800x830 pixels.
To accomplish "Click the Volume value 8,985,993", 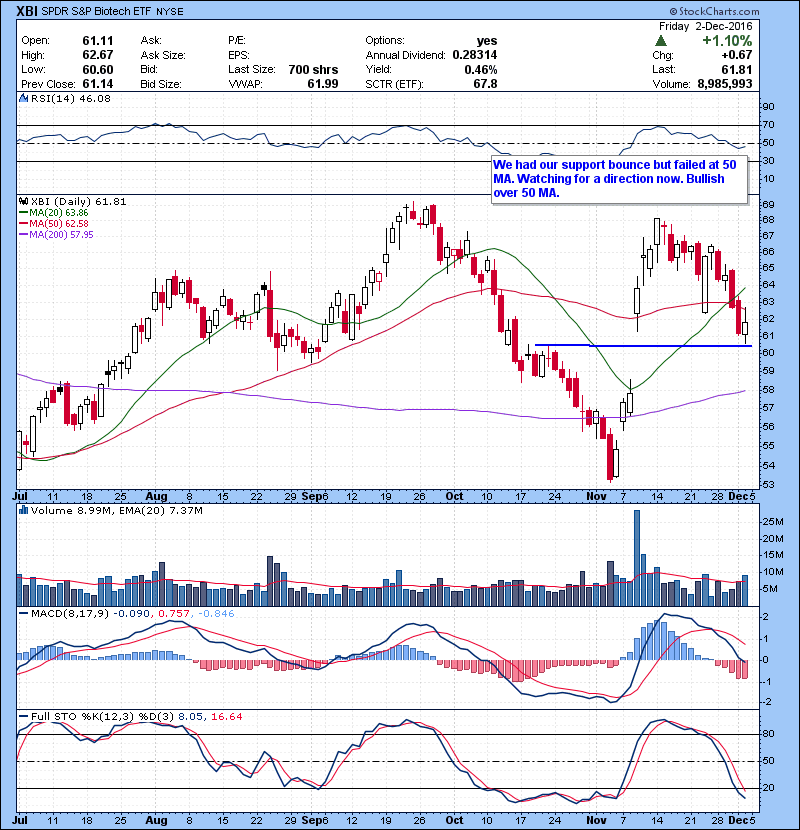I will click(x=725, y=84).
